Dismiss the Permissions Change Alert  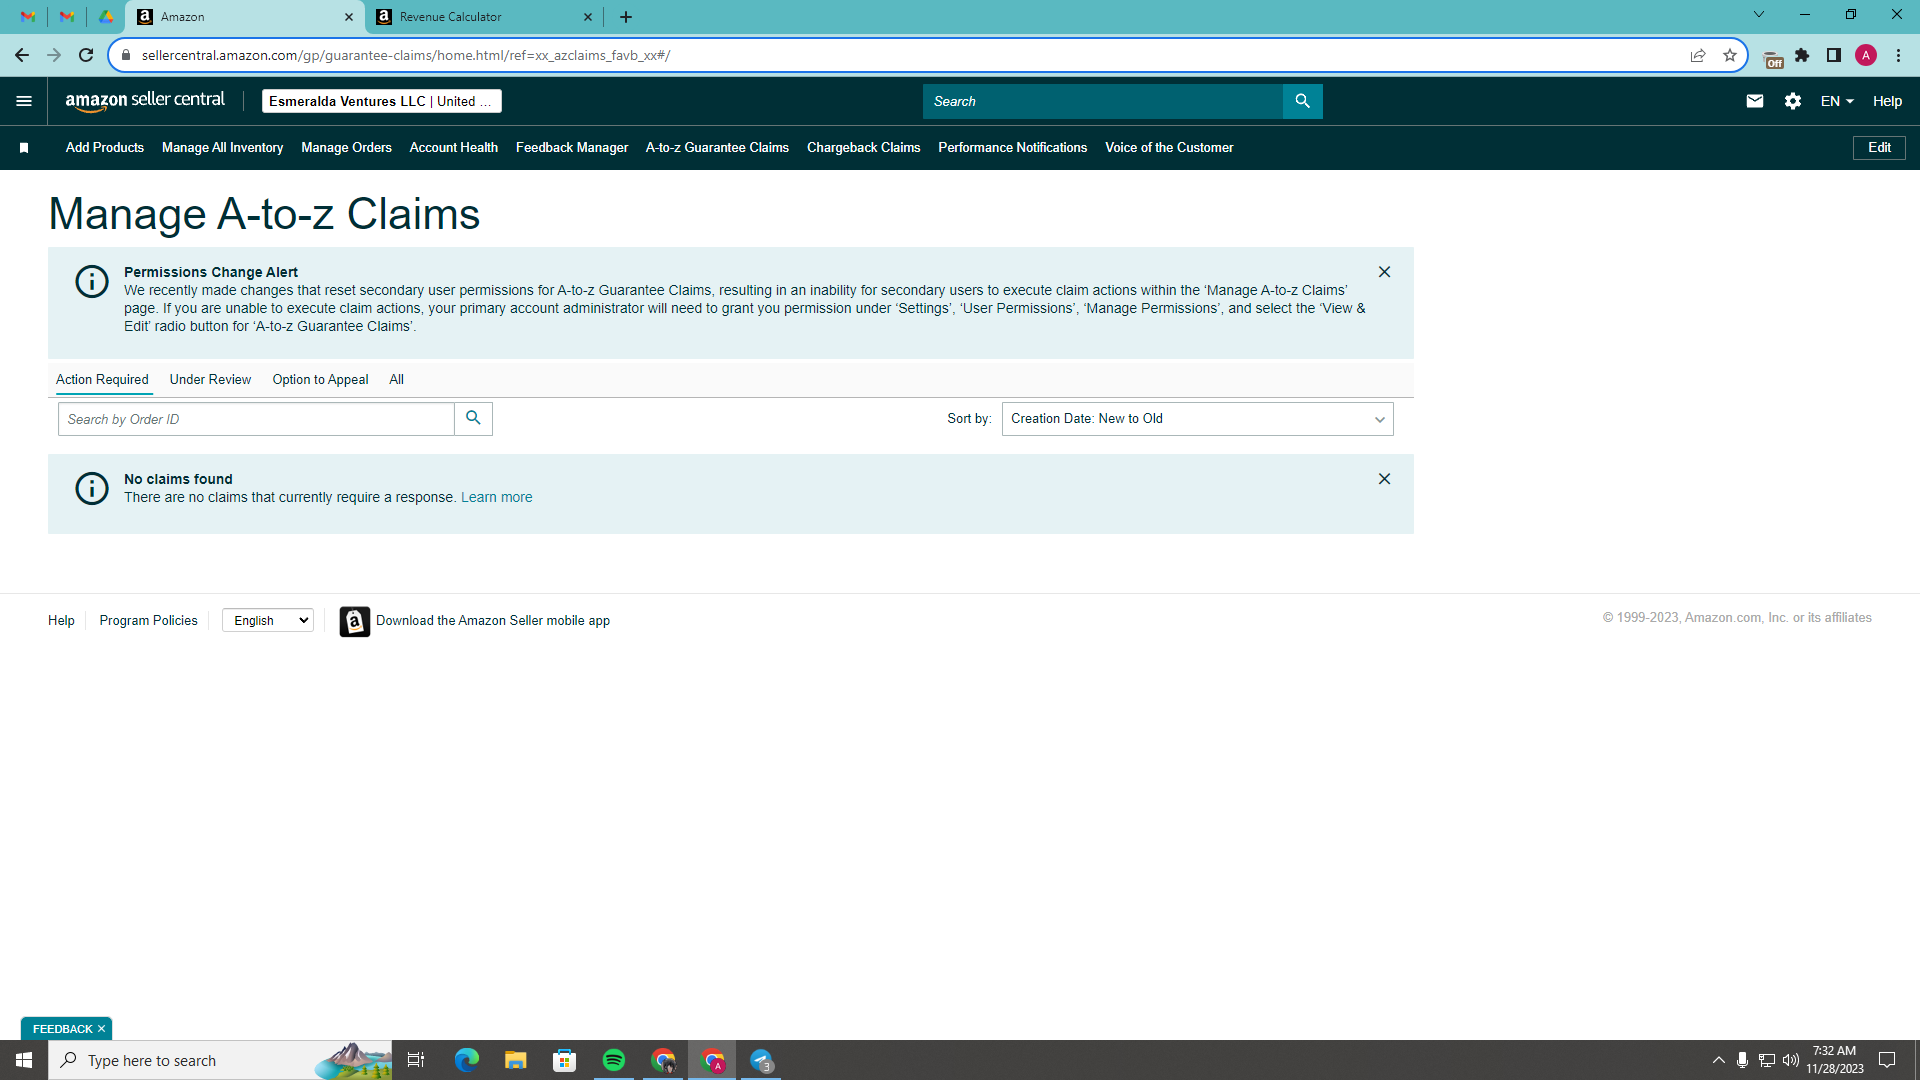click(x=1384, y=272)
